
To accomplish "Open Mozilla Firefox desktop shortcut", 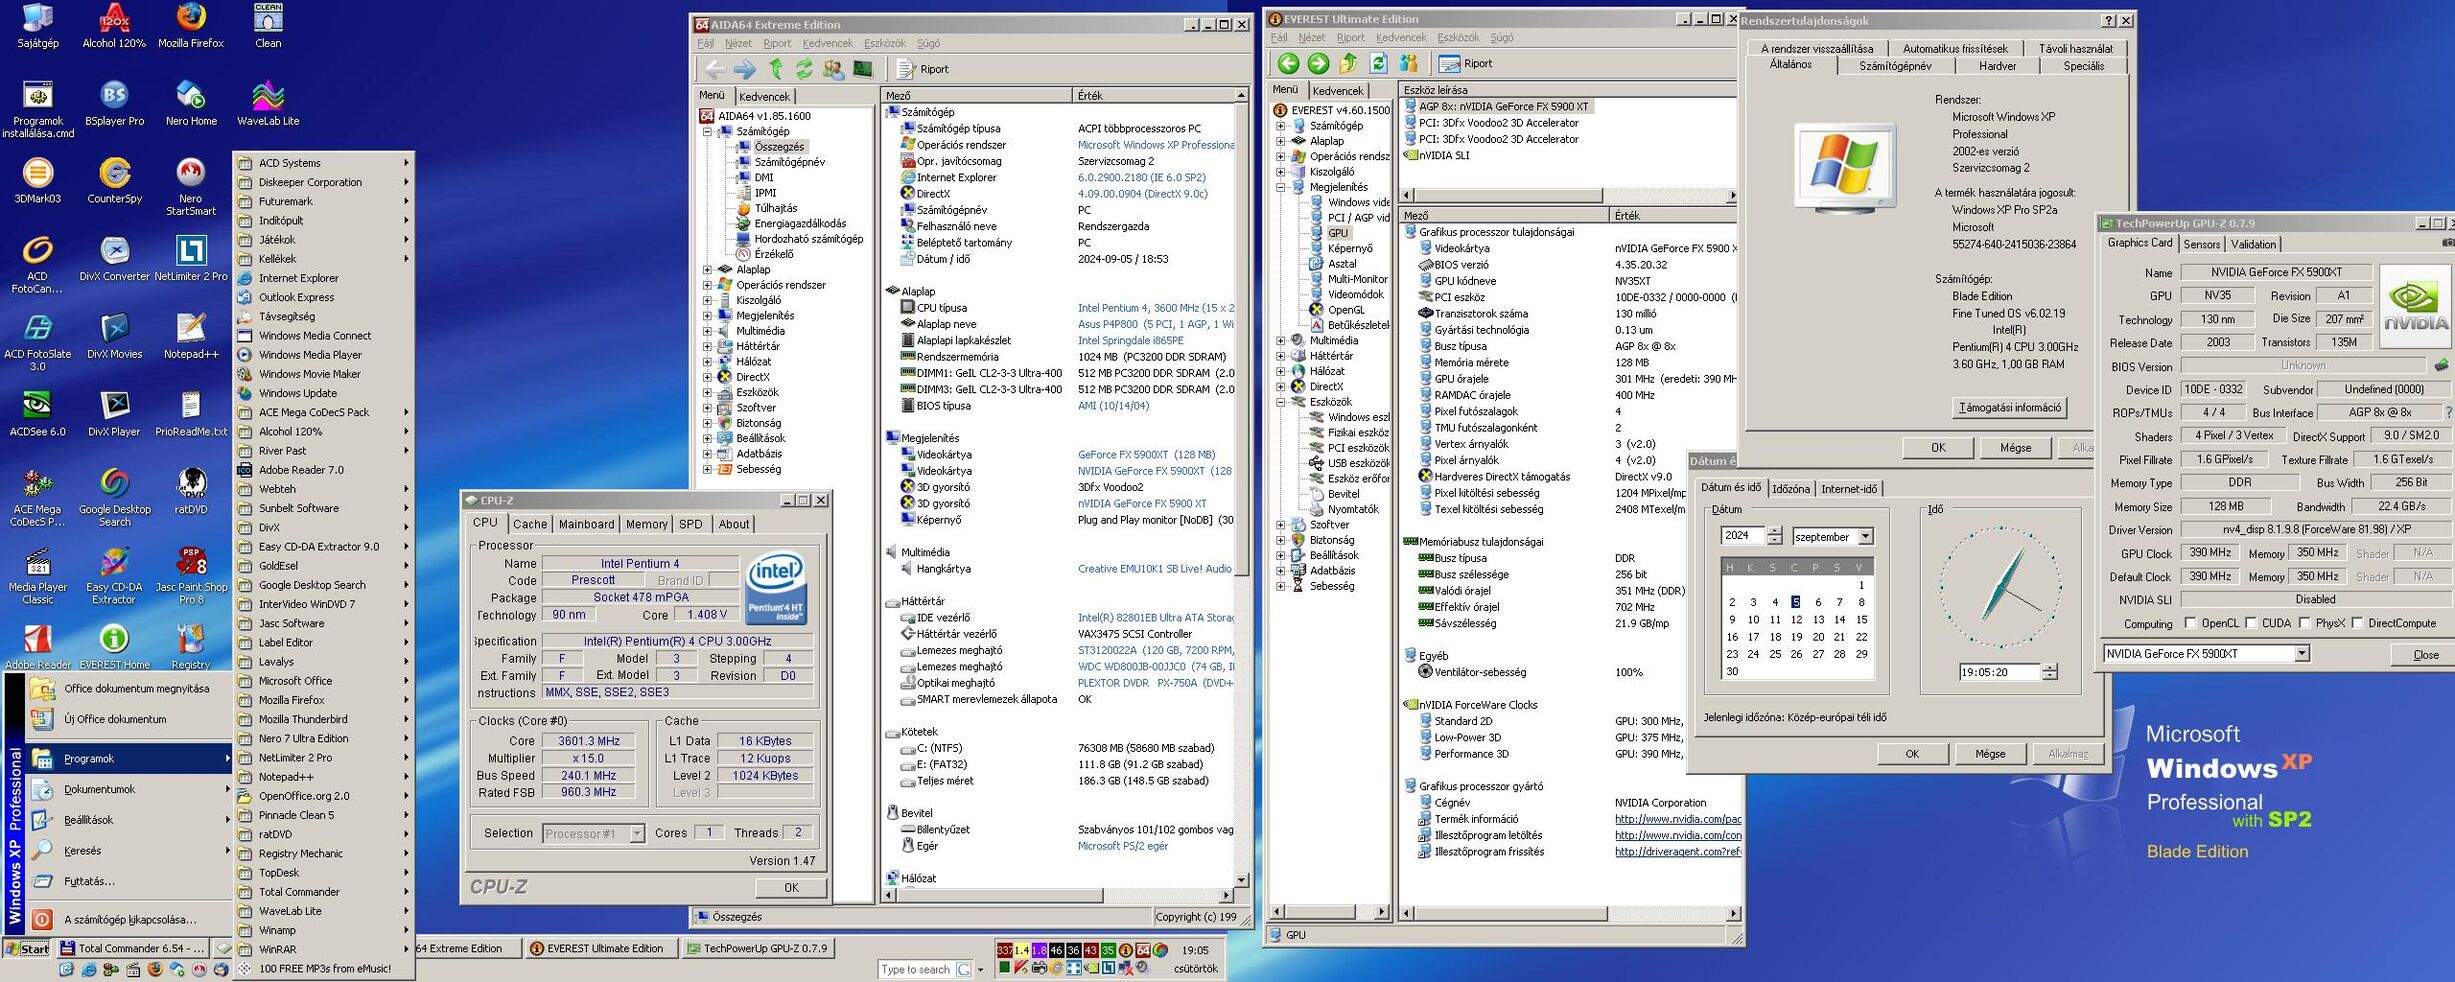I will tap(190, 25).
